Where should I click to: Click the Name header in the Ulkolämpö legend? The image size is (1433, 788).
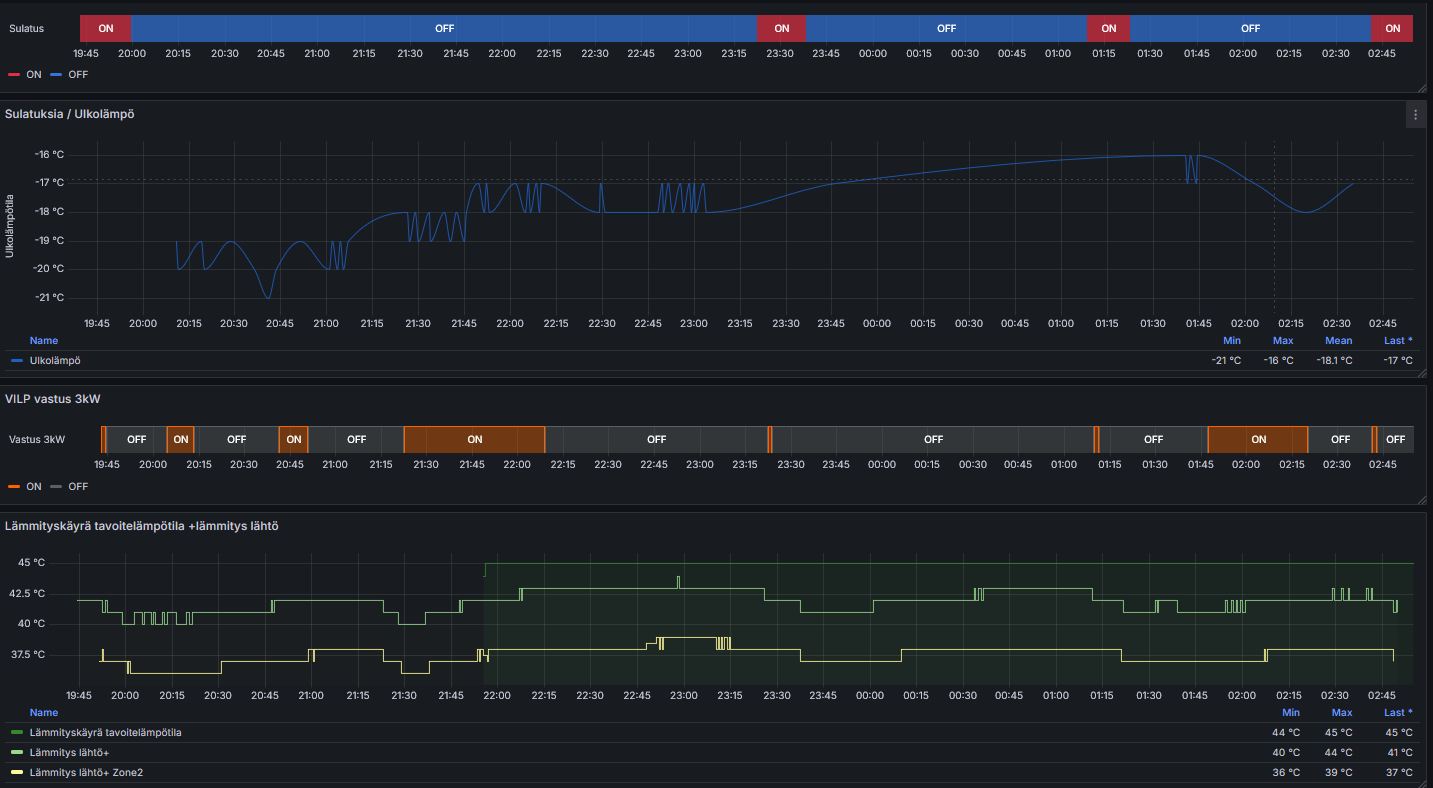click(x=44, y=341)
